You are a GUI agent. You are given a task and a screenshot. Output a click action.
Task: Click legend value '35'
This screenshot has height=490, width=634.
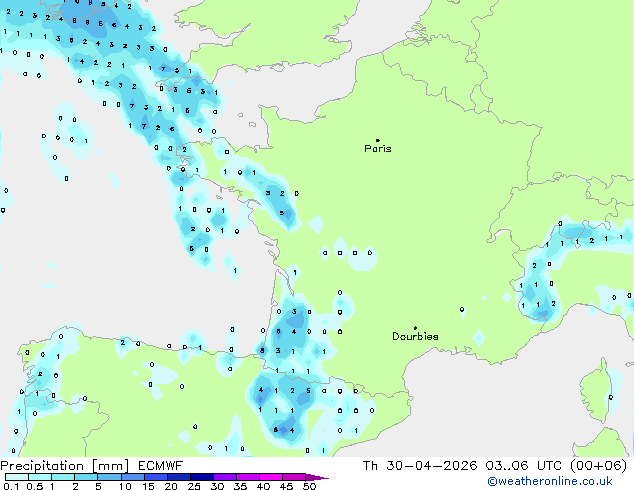click(x=241, y=486)
